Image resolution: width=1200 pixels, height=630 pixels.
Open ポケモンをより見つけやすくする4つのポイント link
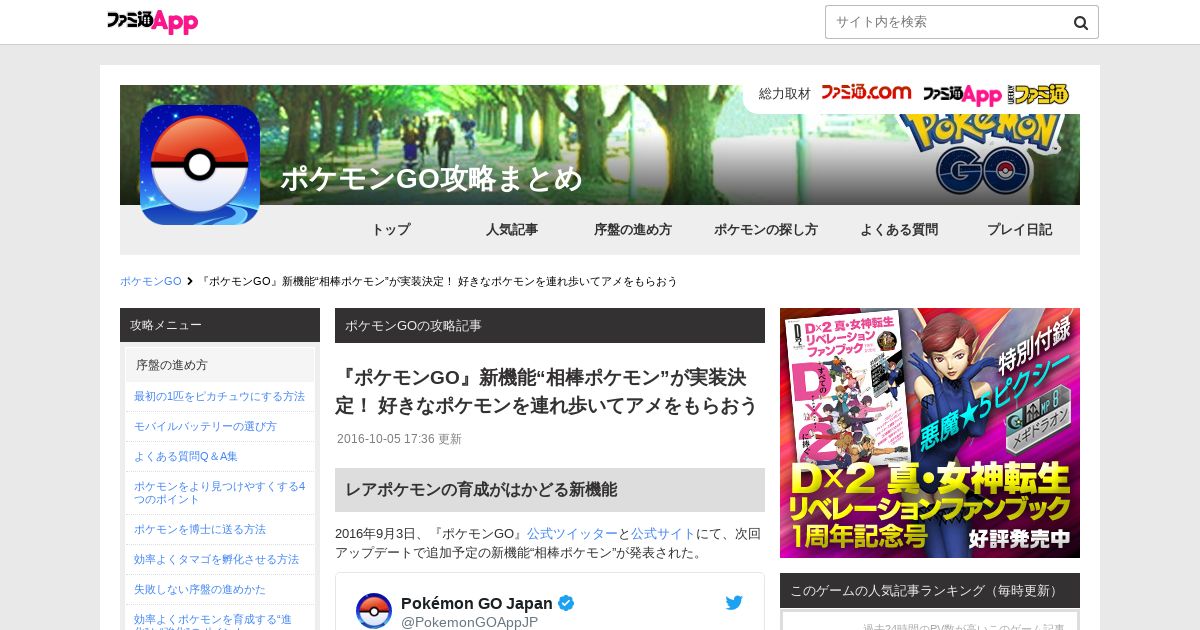click(x=219, y=493)
